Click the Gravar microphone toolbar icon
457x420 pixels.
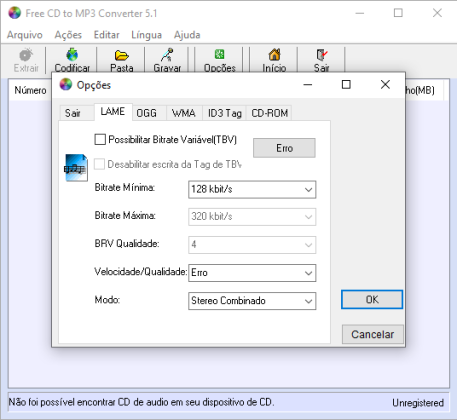click(x=167, y=55)
